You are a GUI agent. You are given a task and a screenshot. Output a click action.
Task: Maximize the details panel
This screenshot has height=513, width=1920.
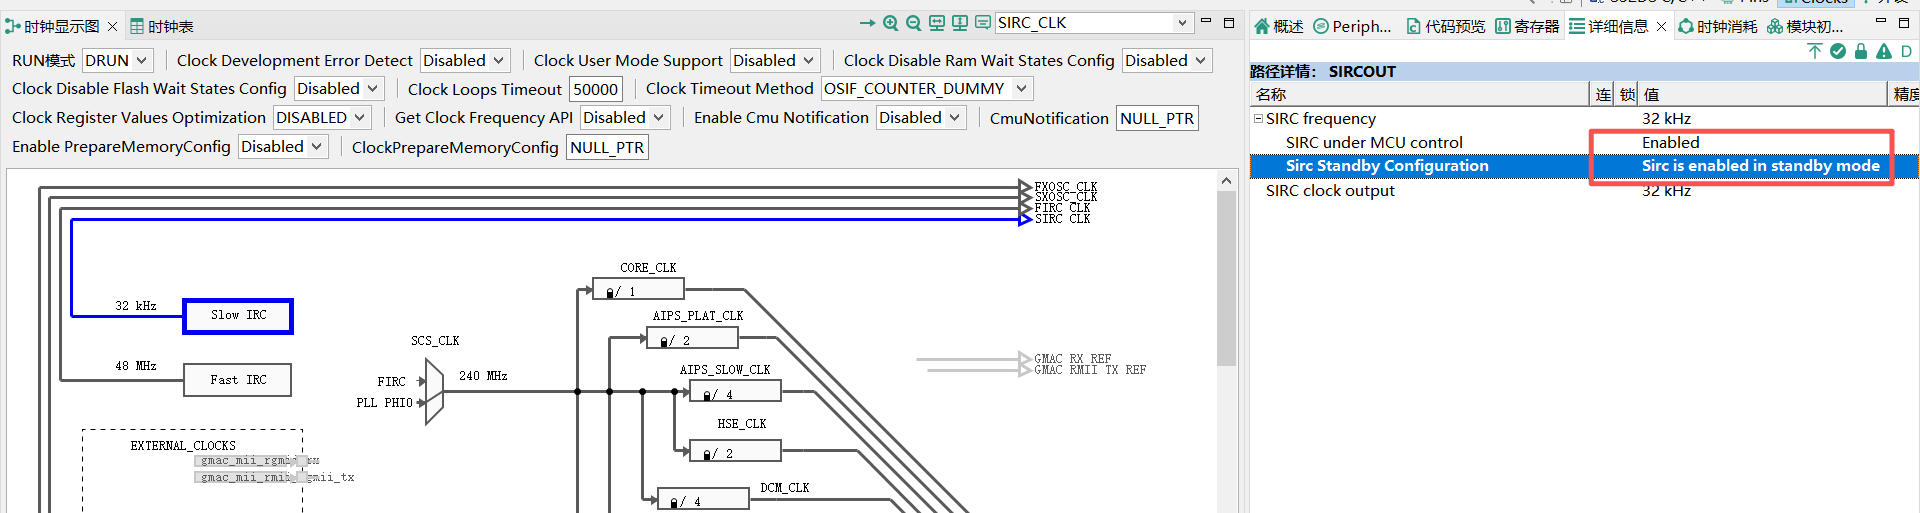pos(1904,22)
